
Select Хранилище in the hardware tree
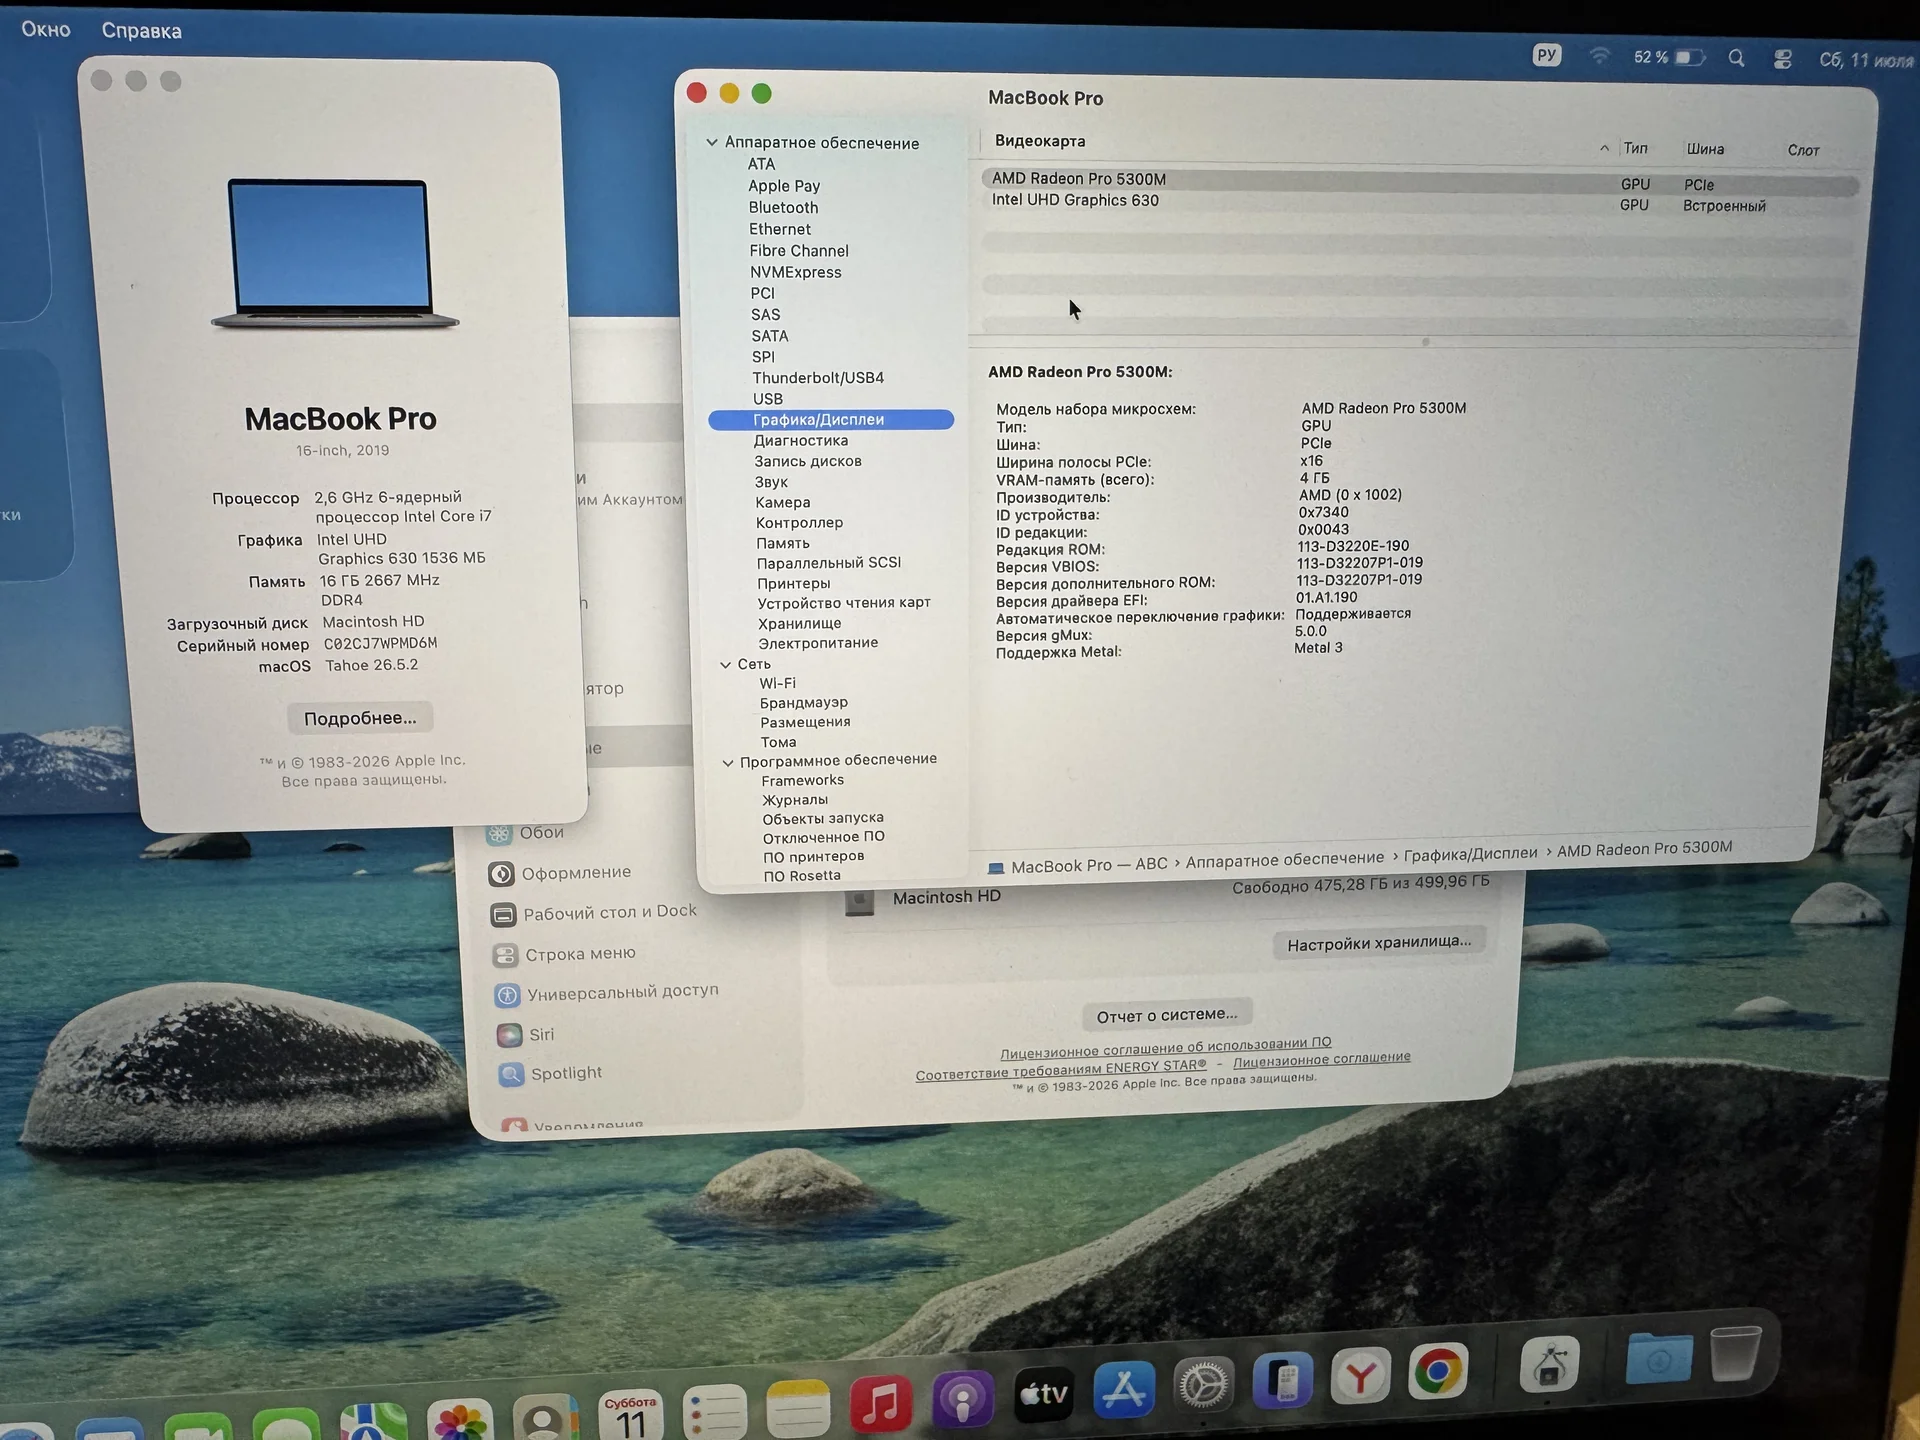tap(799, 623)
